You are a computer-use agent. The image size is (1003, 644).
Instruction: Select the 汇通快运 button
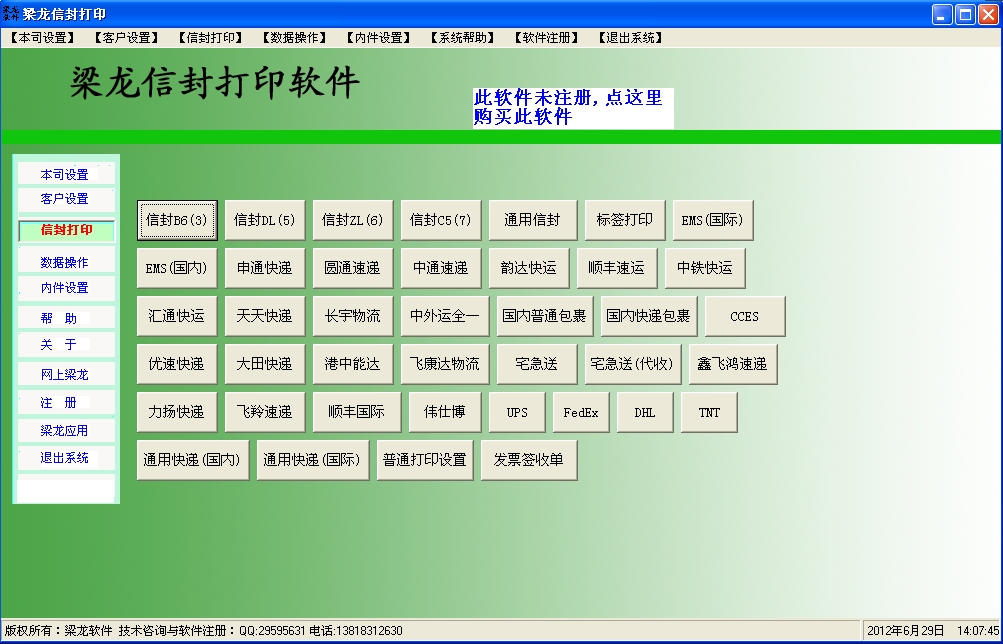coord(177,316)
